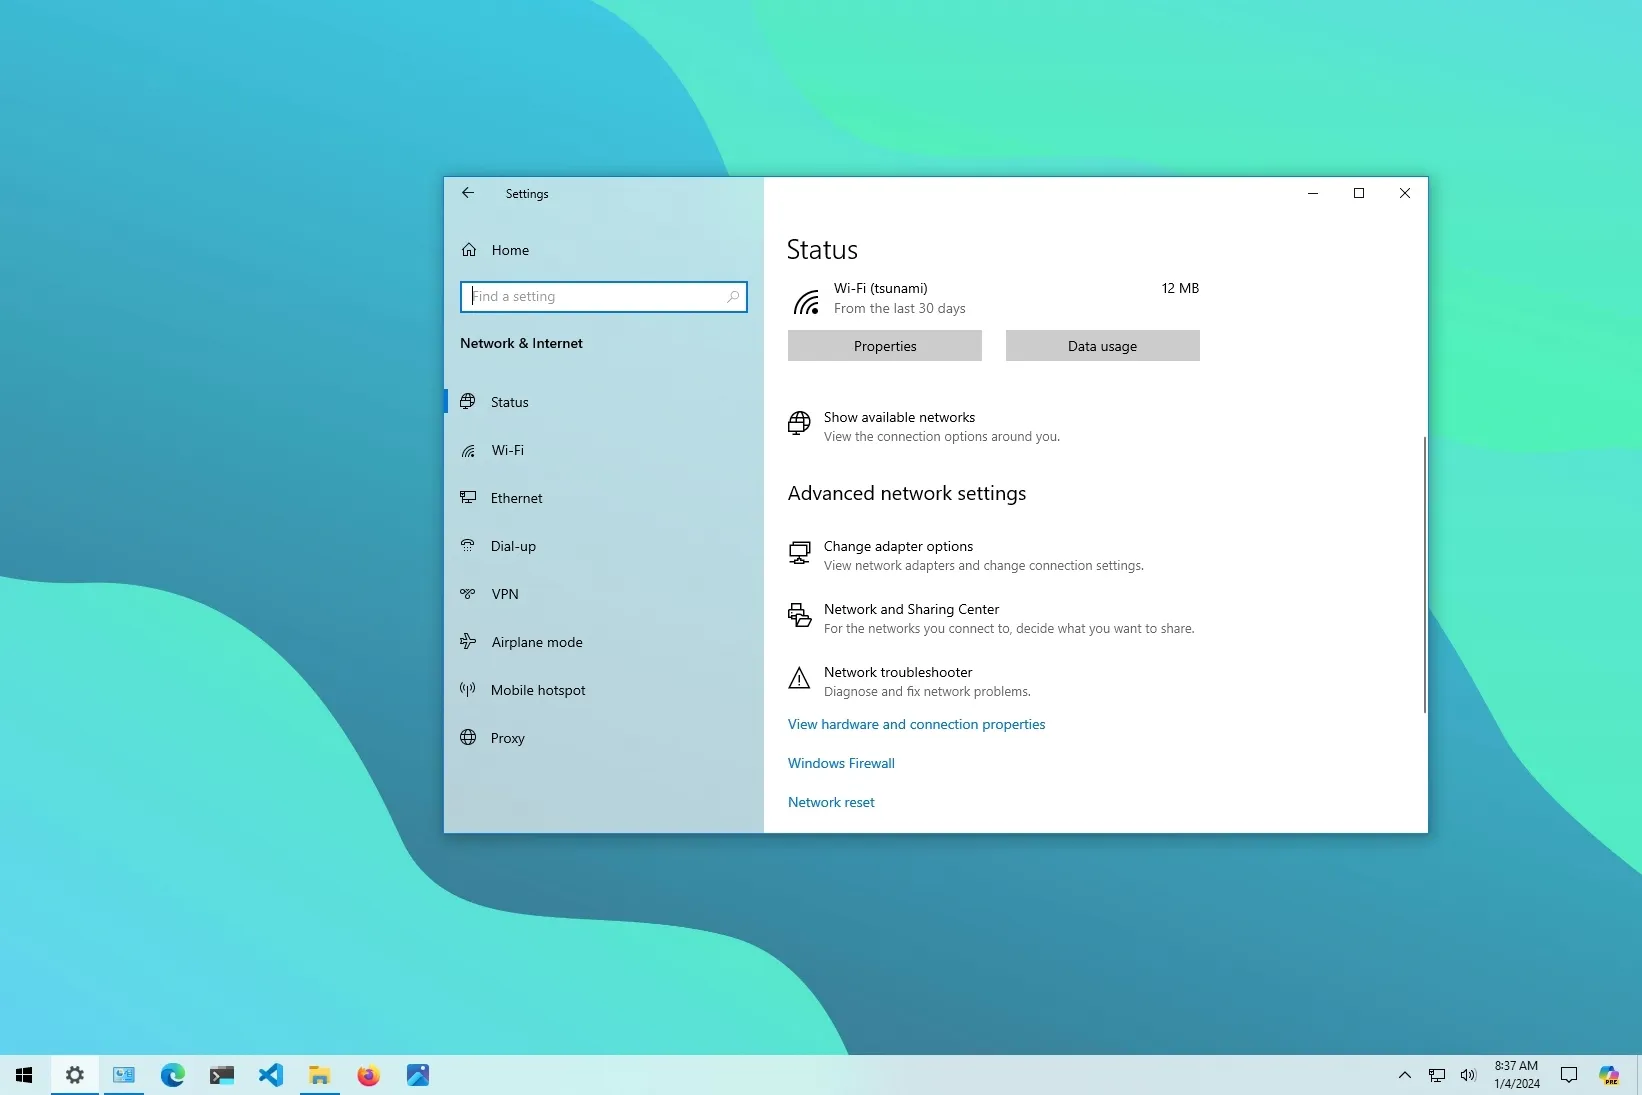Select the Dial-up sidebar icon
Image resolution: width=1642 pixels, height=1095 pixels.
click(468, 546)
